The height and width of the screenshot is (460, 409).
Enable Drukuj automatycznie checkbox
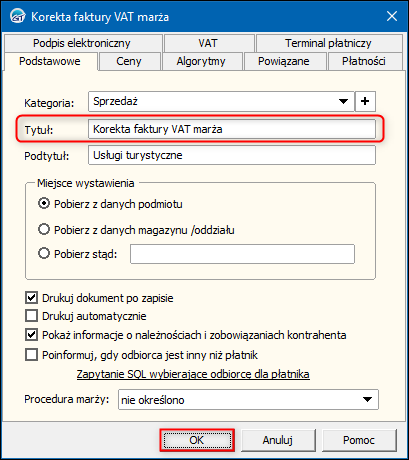coord(31,315)
